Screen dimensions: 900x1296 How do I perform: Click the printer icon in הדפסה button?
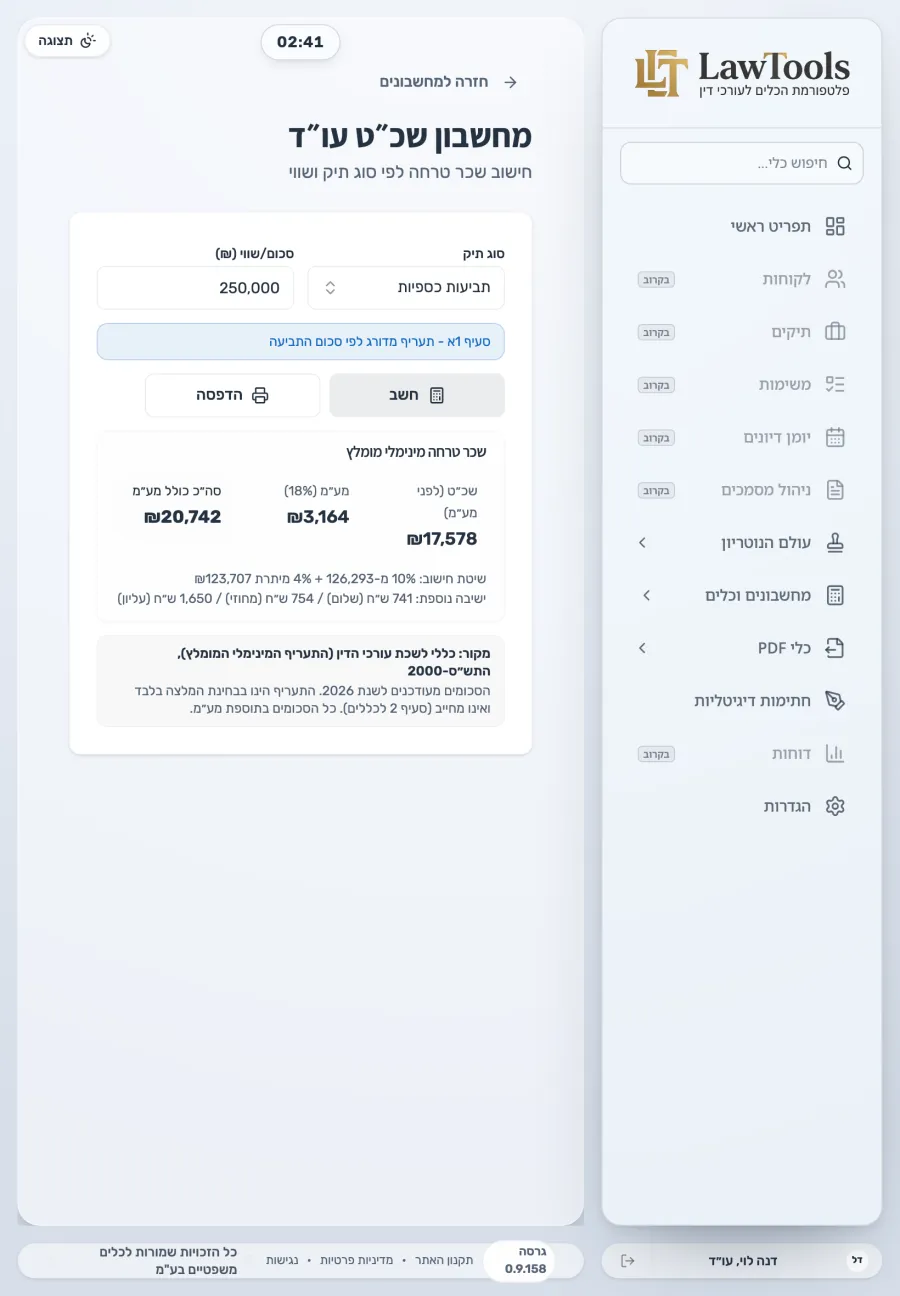260,395
